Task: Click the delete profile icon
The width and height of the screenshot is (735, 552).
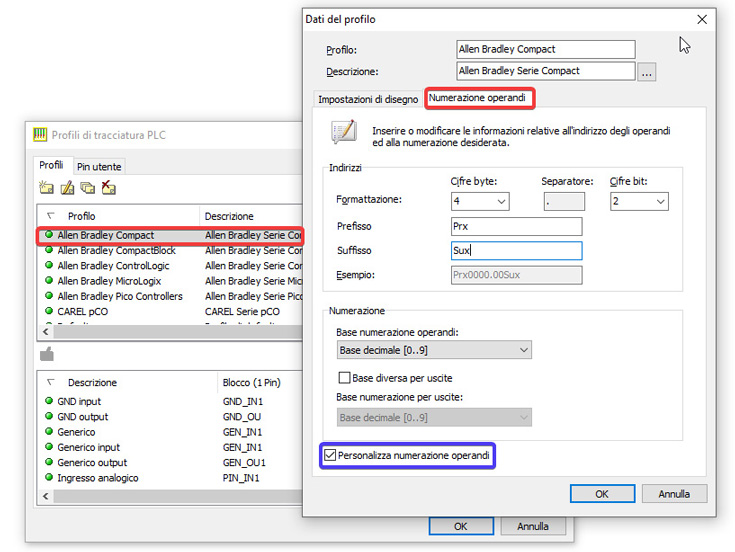Action: tap(108, 188)
